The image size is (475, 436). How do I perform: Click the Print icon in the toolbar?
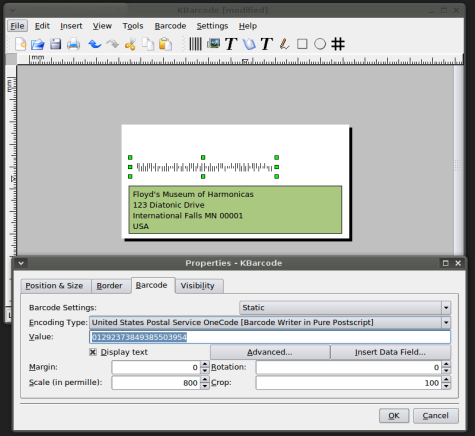(x=73, y=44)
